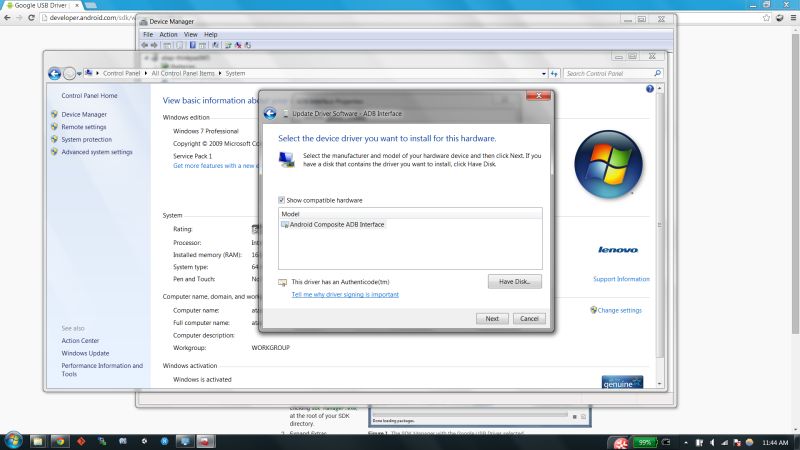Click the back arrow in the Update Driver Software dialog
800x450 pixels.
(270, 114)
